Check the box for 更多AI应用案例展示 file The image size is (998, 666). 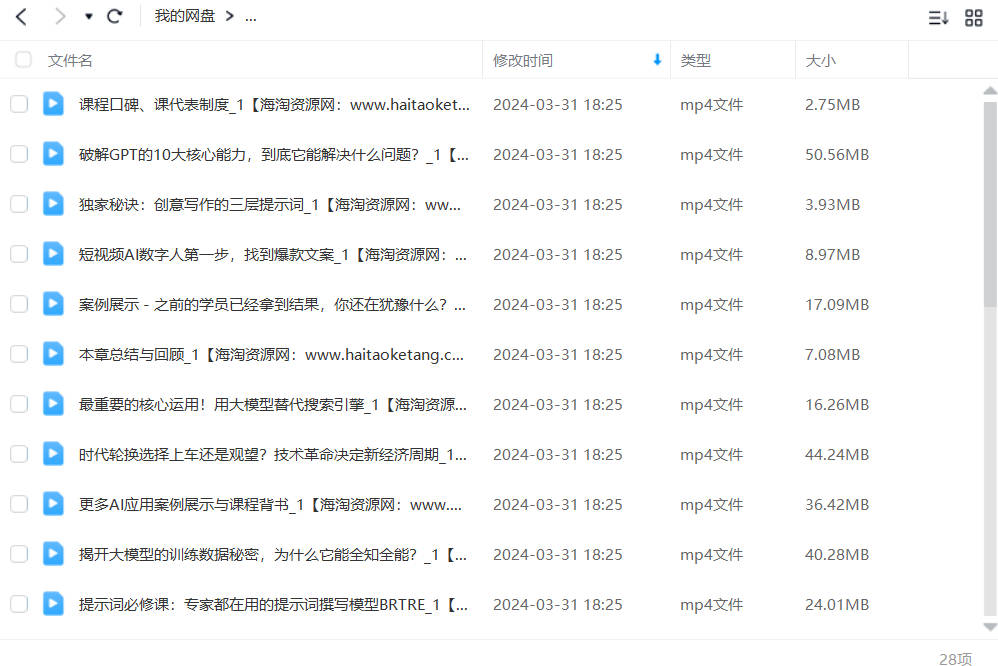[x=19, y=504]
